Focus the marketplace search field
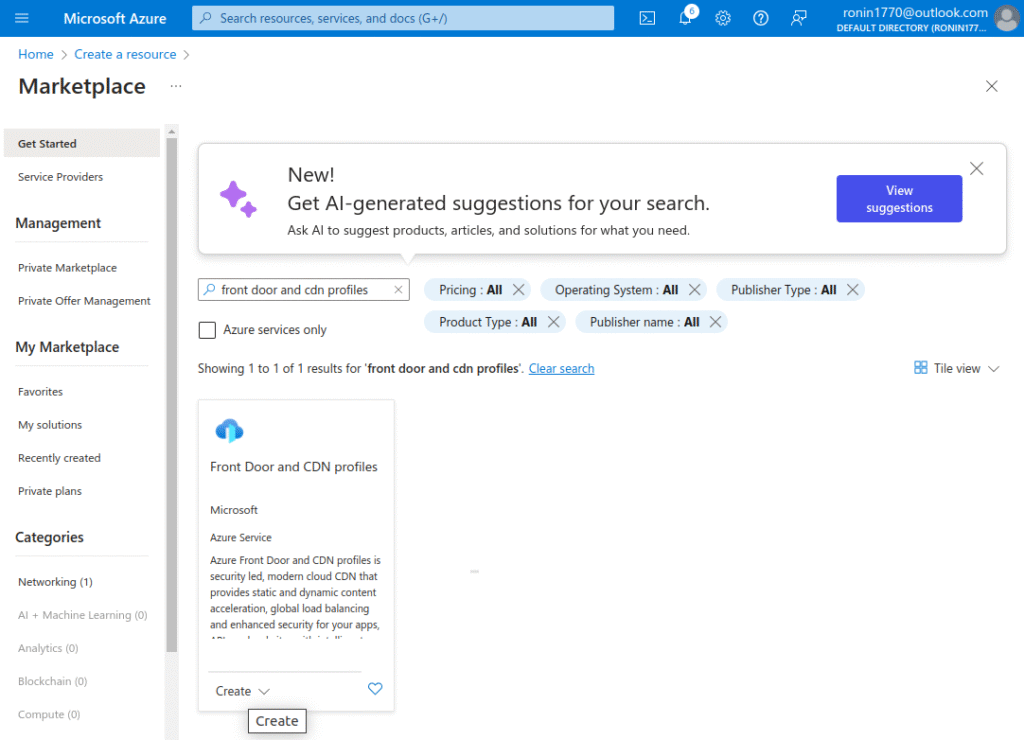This screenshot has width=1024, height=740. coord(304,290)
